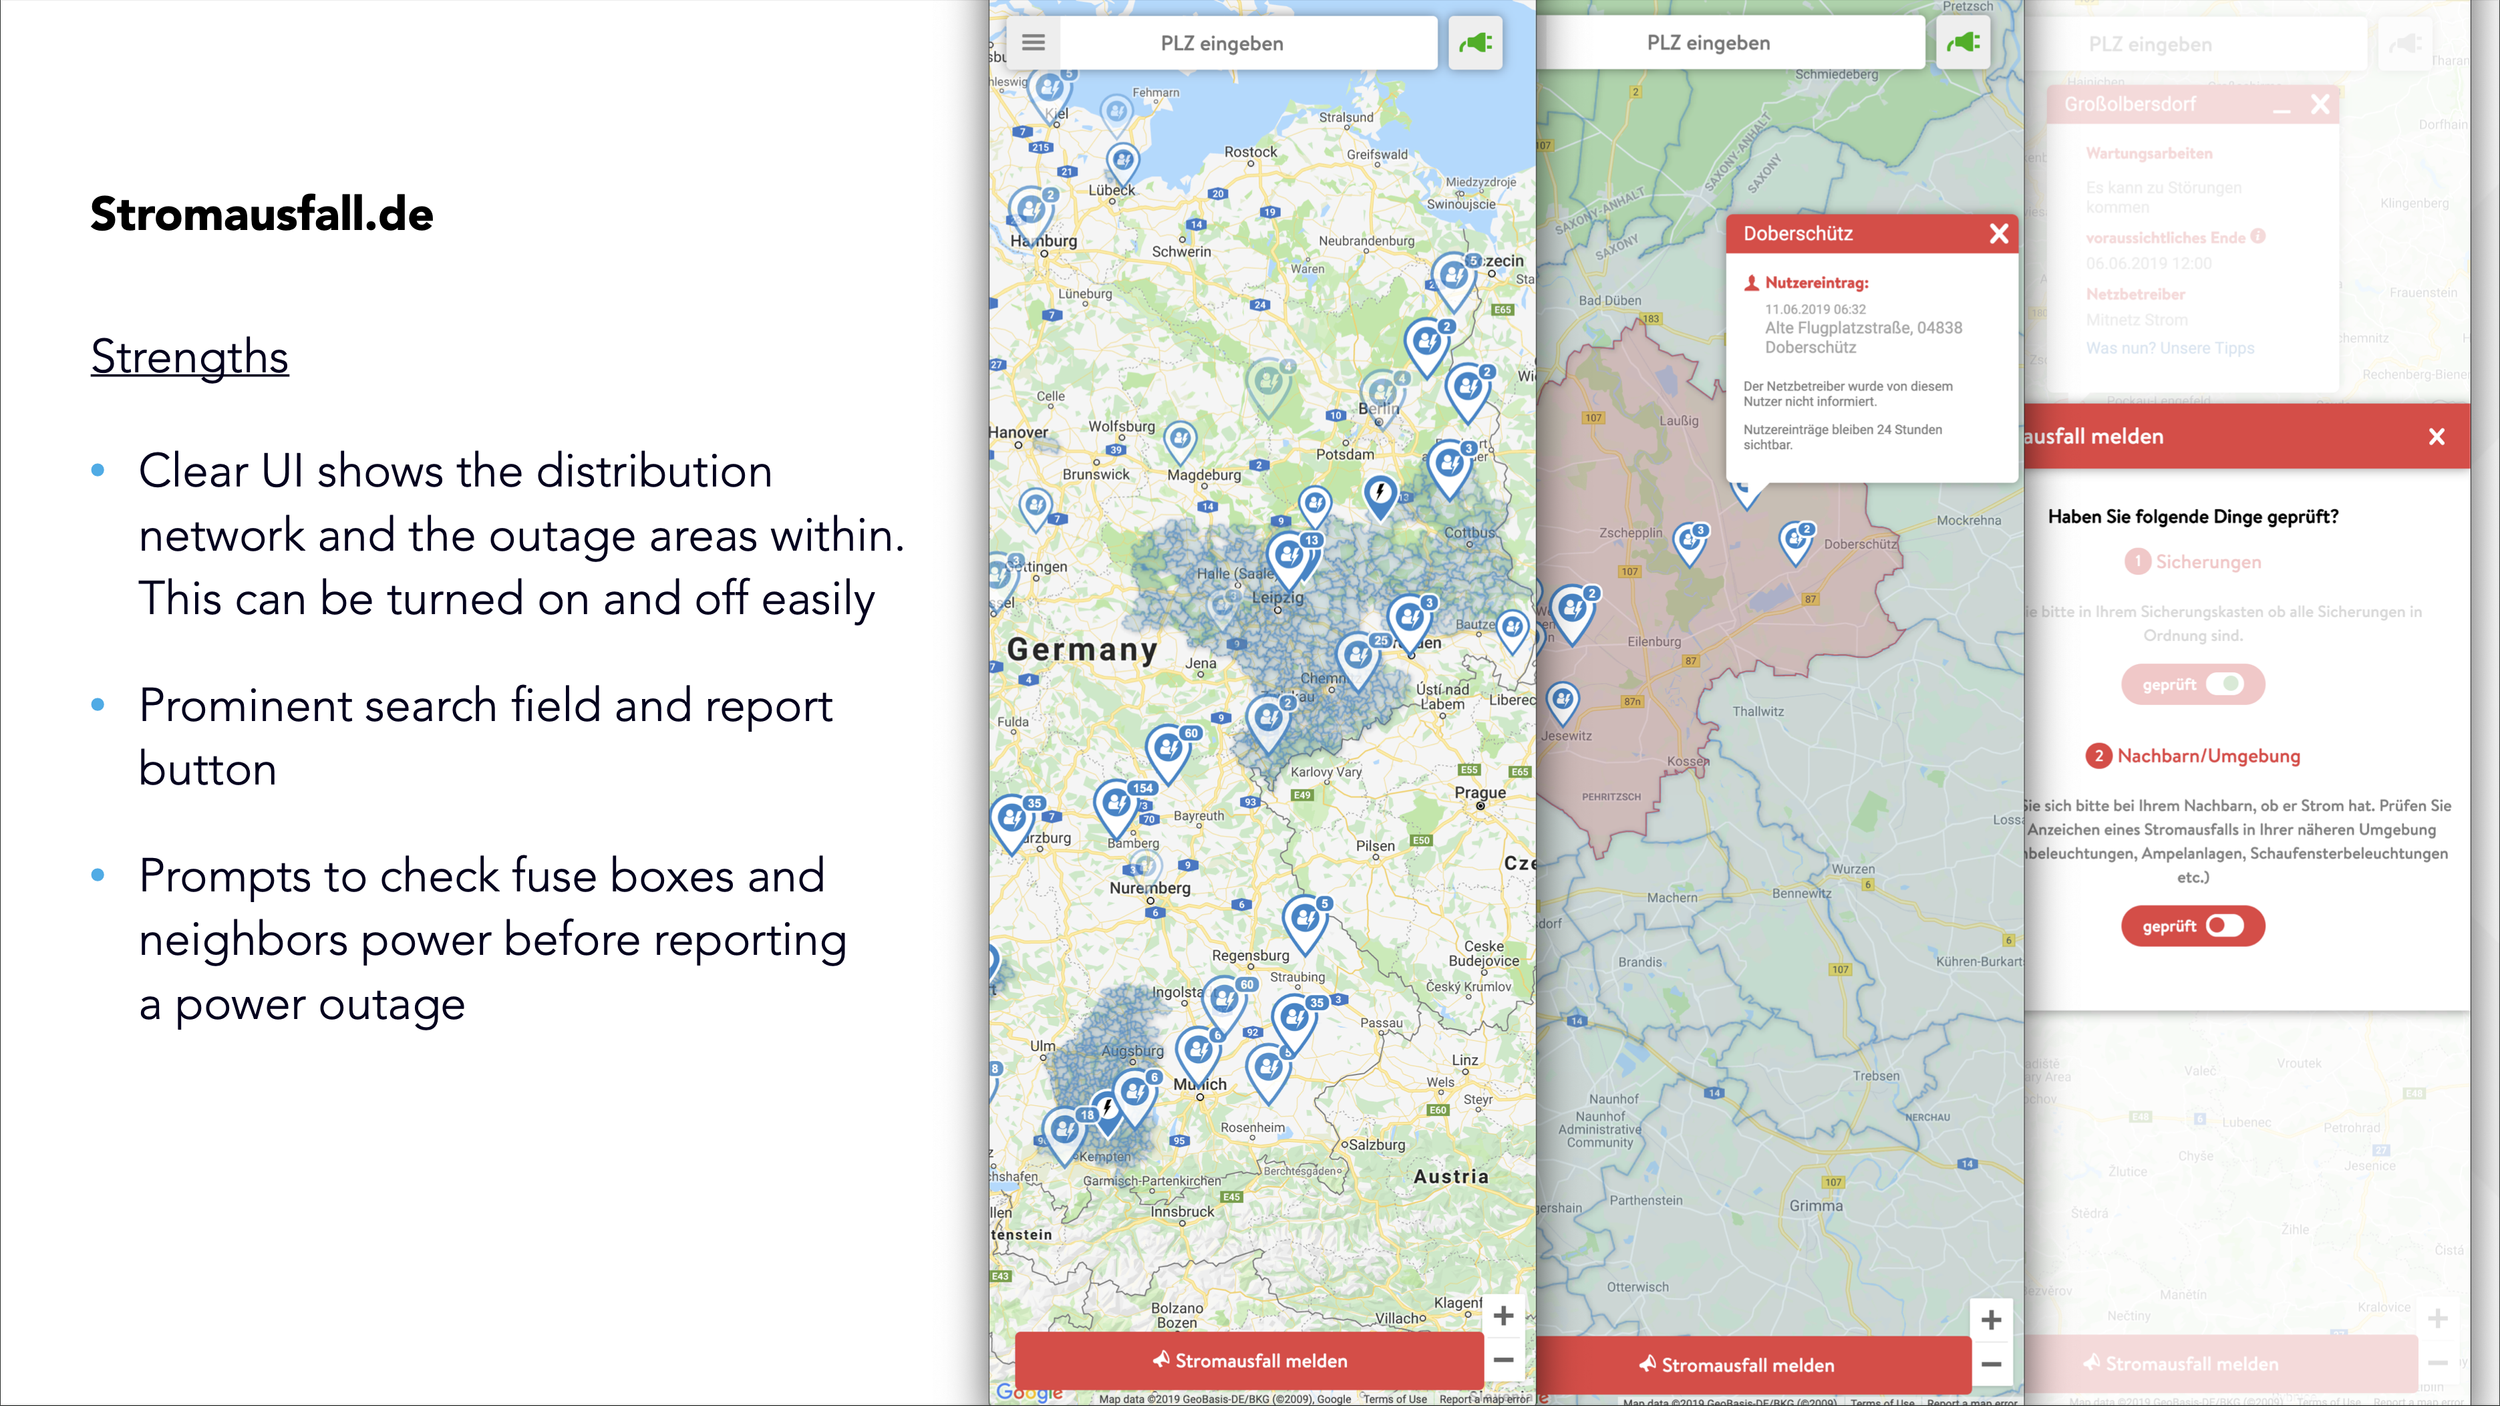Toggle the Sicherungen geprüft switch

click(x=2224, y=684)
